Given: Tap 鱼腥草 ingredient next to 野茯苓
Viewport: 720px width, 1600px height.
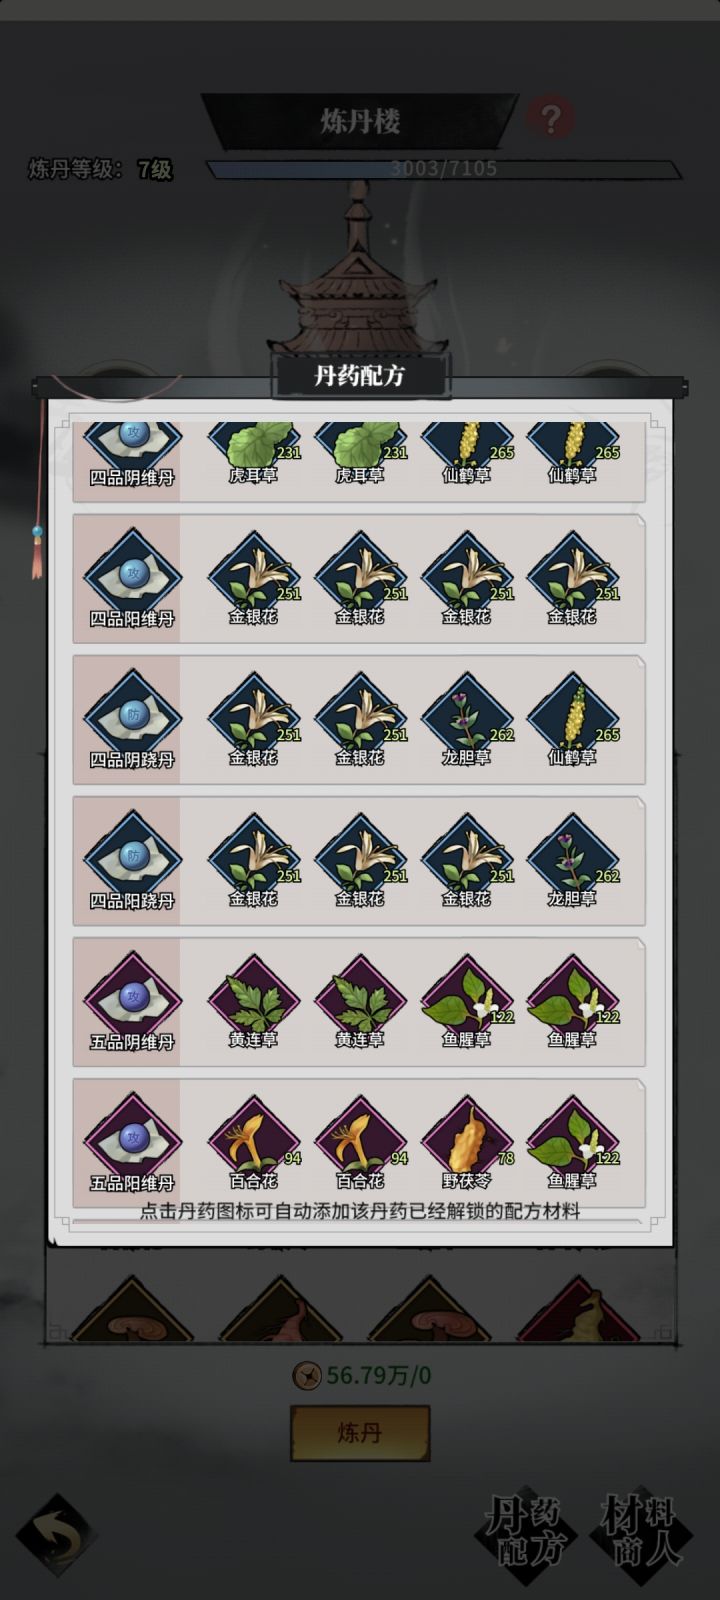Looking at the screenshot, I should (x=572, y=1143).
